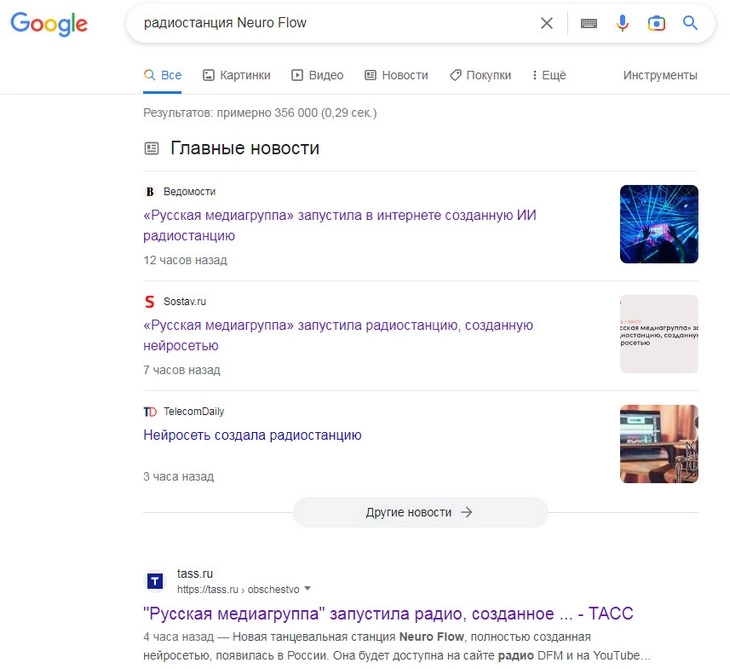Switch to the Видео tab
The width and height of the screenshot is (730, 669).
click(318, 75)
